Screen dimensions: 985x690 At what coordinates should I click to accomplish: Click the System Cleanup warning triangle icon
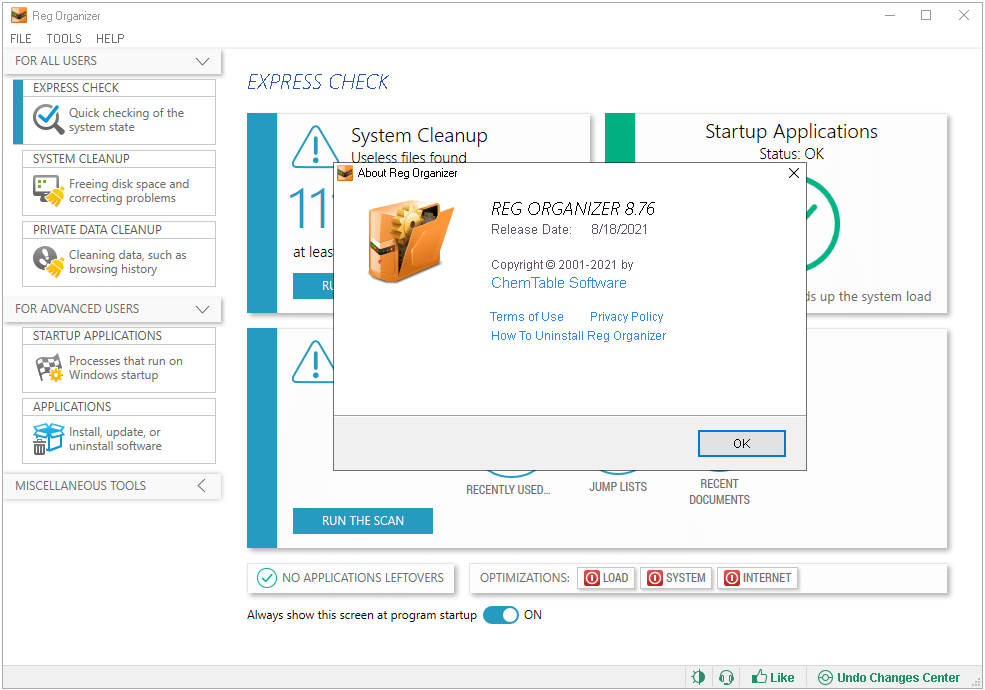tap(315, 147)
